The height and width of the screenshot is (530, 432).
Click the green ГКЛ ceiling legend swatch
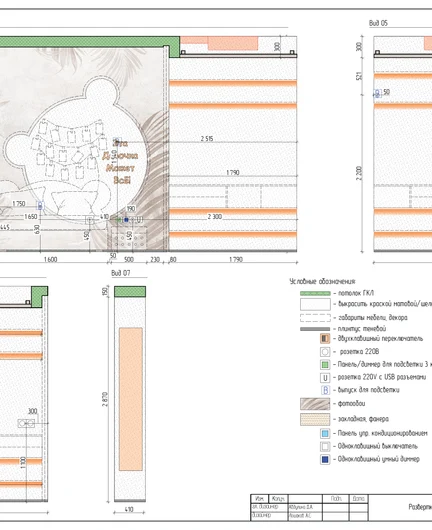pyautogui.click(x=315, y=293)
